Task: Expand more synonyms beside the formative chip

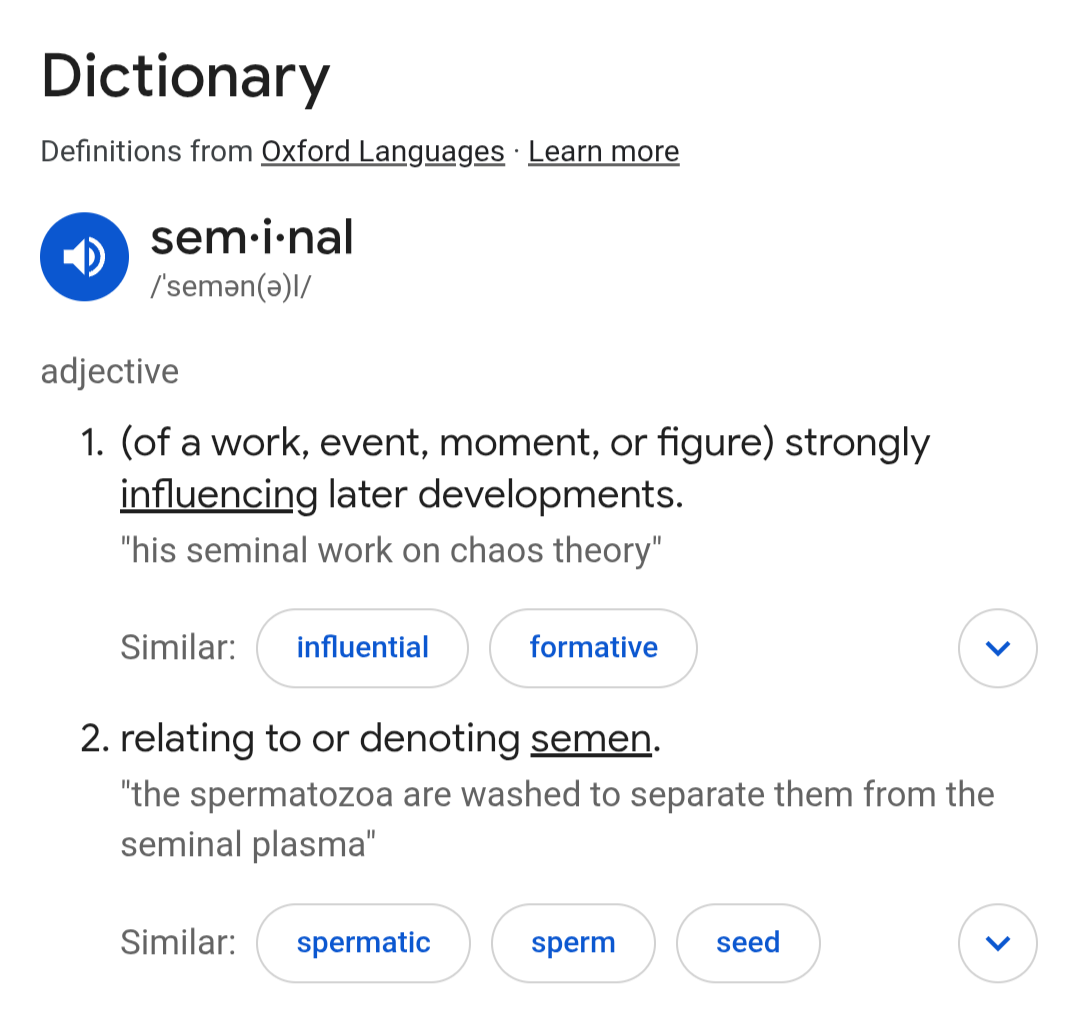Action: coord(997,648)
